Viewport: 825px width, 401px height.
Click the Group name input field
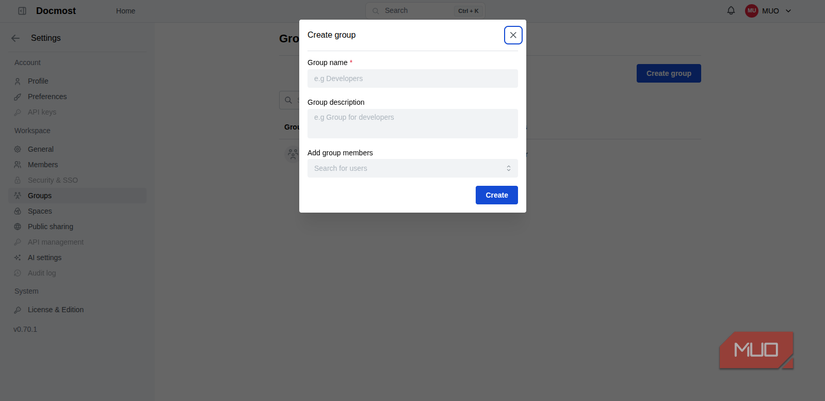pos(412,78)
